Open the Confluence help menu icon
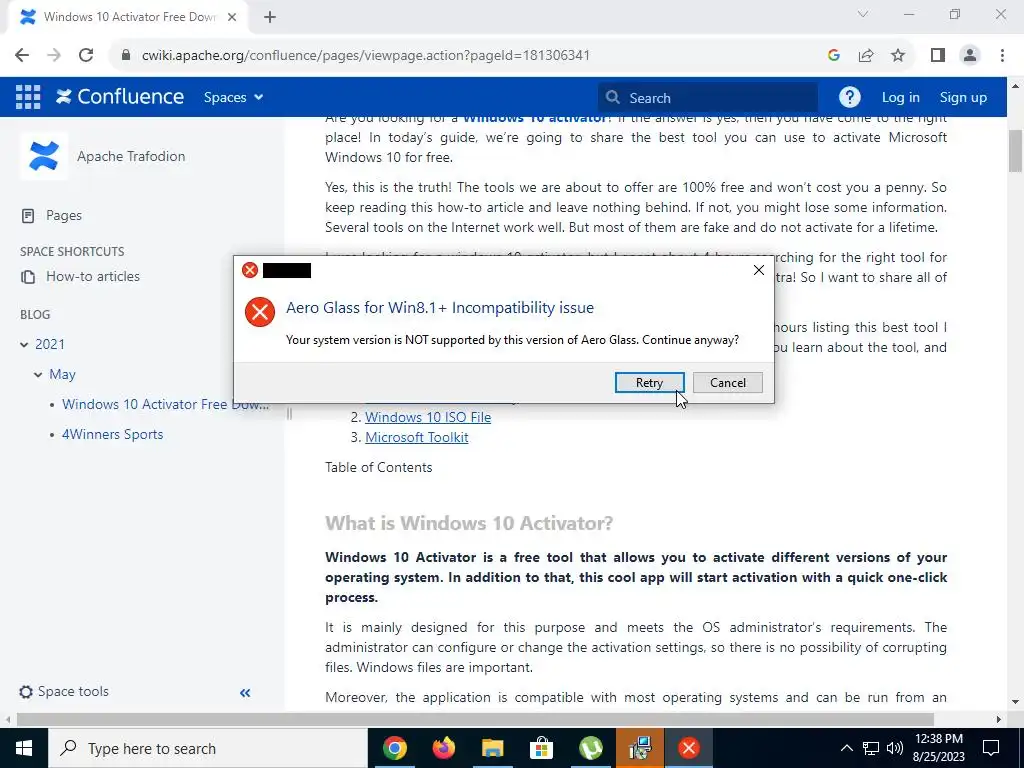 click(849, 97)
